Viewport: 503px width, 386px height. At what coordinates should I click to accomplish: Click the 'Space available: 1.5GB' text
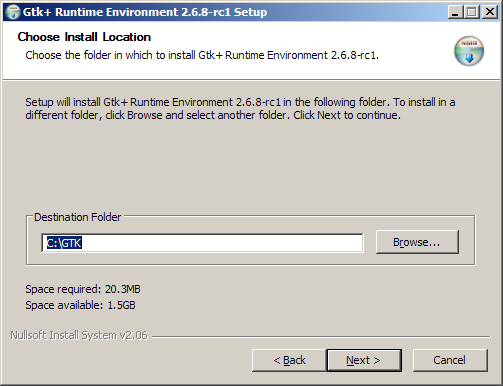pos(80,305)
